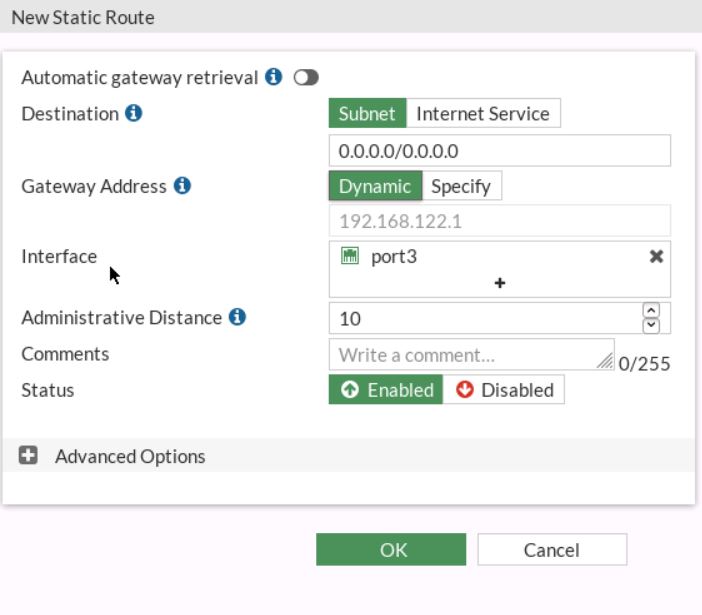The height and width of the screenshot is (615, 702).
Task: Choose Specify for Gateway Address
Action: click(461, 186)
